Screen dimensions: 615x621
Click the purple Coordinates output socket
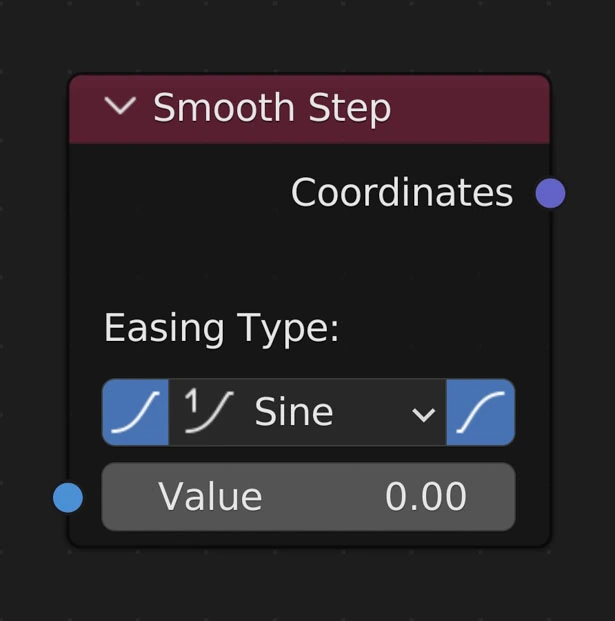pyautogui.click(x=550, y=193)
